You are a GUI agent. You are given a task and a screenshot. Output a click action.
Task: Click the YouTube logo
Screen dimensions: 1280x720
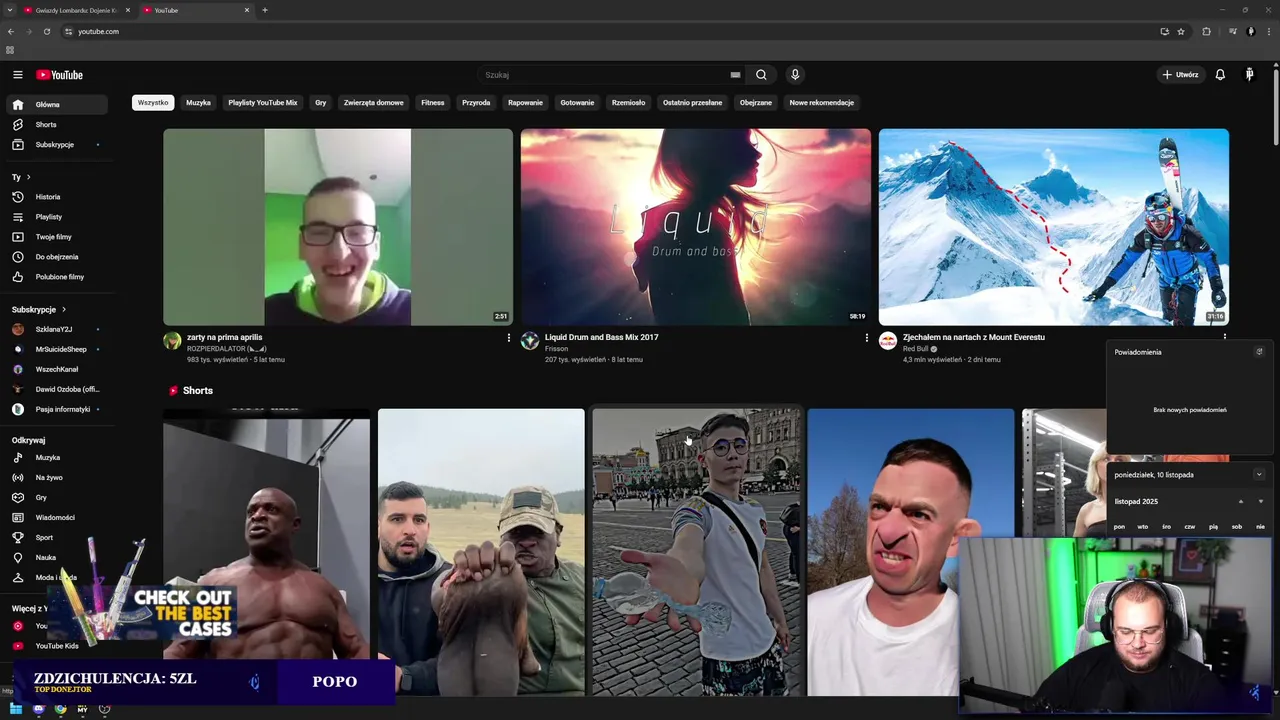59,75
